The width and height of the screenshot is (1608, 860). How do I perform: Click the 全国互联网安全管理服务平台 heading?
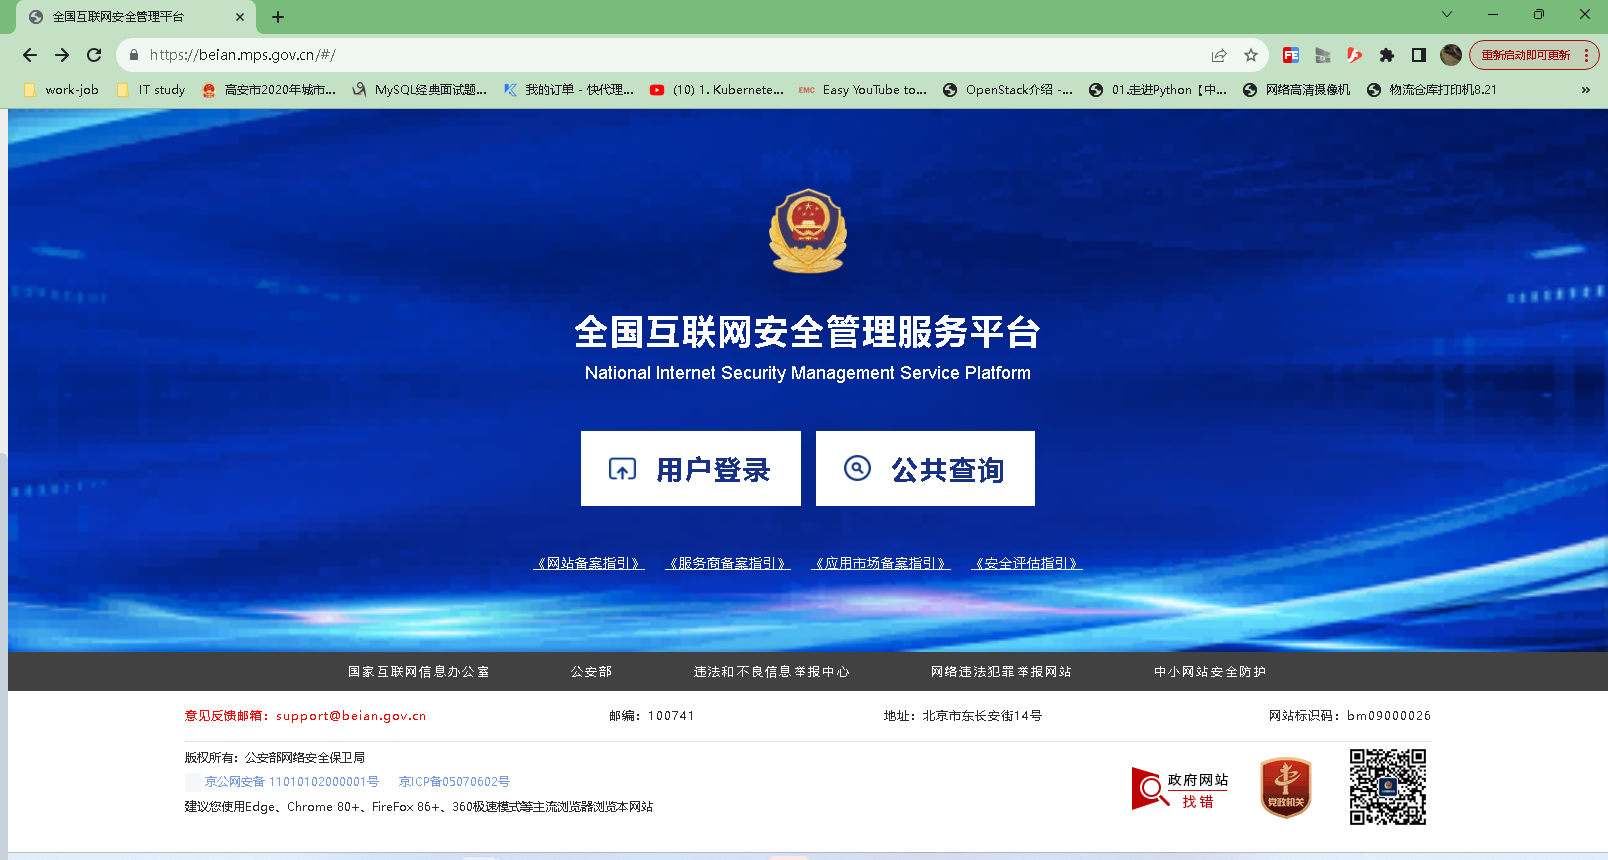click(808, 332)
